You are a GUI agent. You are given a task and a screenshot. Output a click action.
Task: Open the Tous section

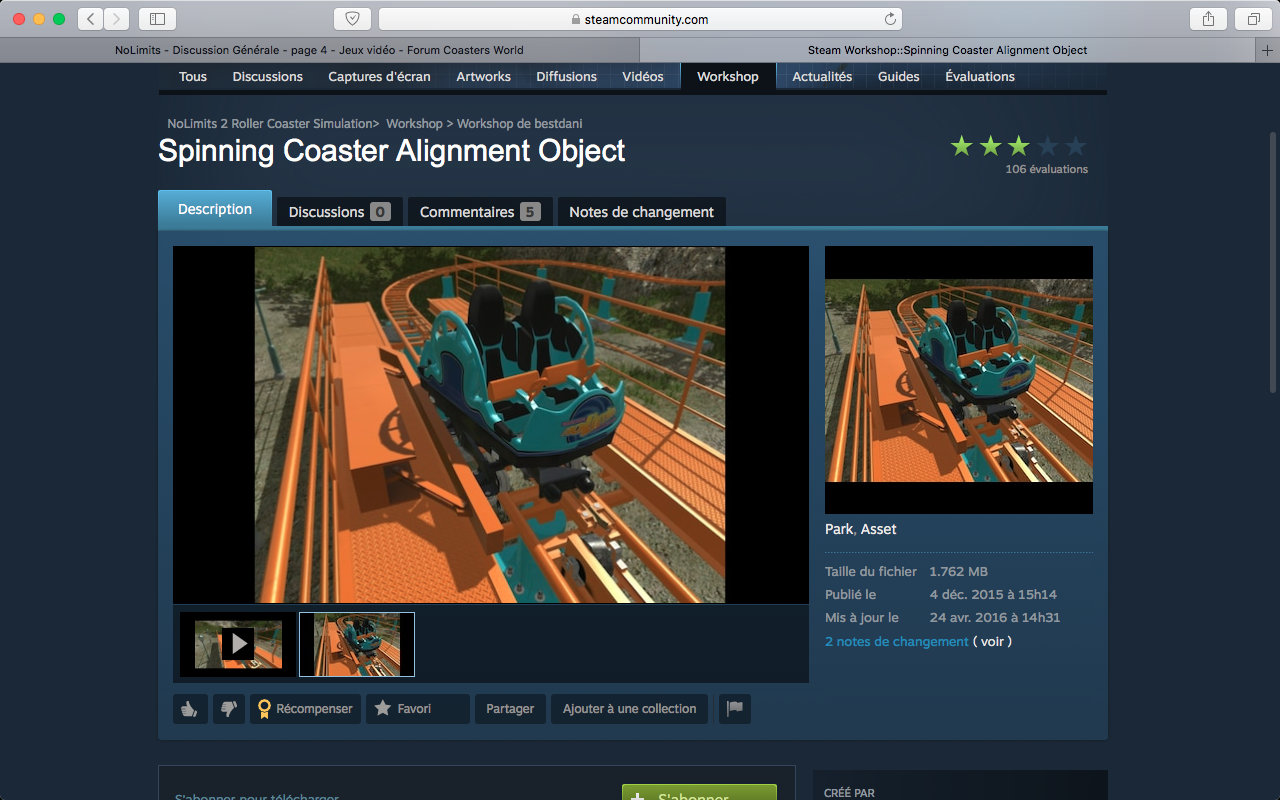pyautogui.click(x=193, y=77)
